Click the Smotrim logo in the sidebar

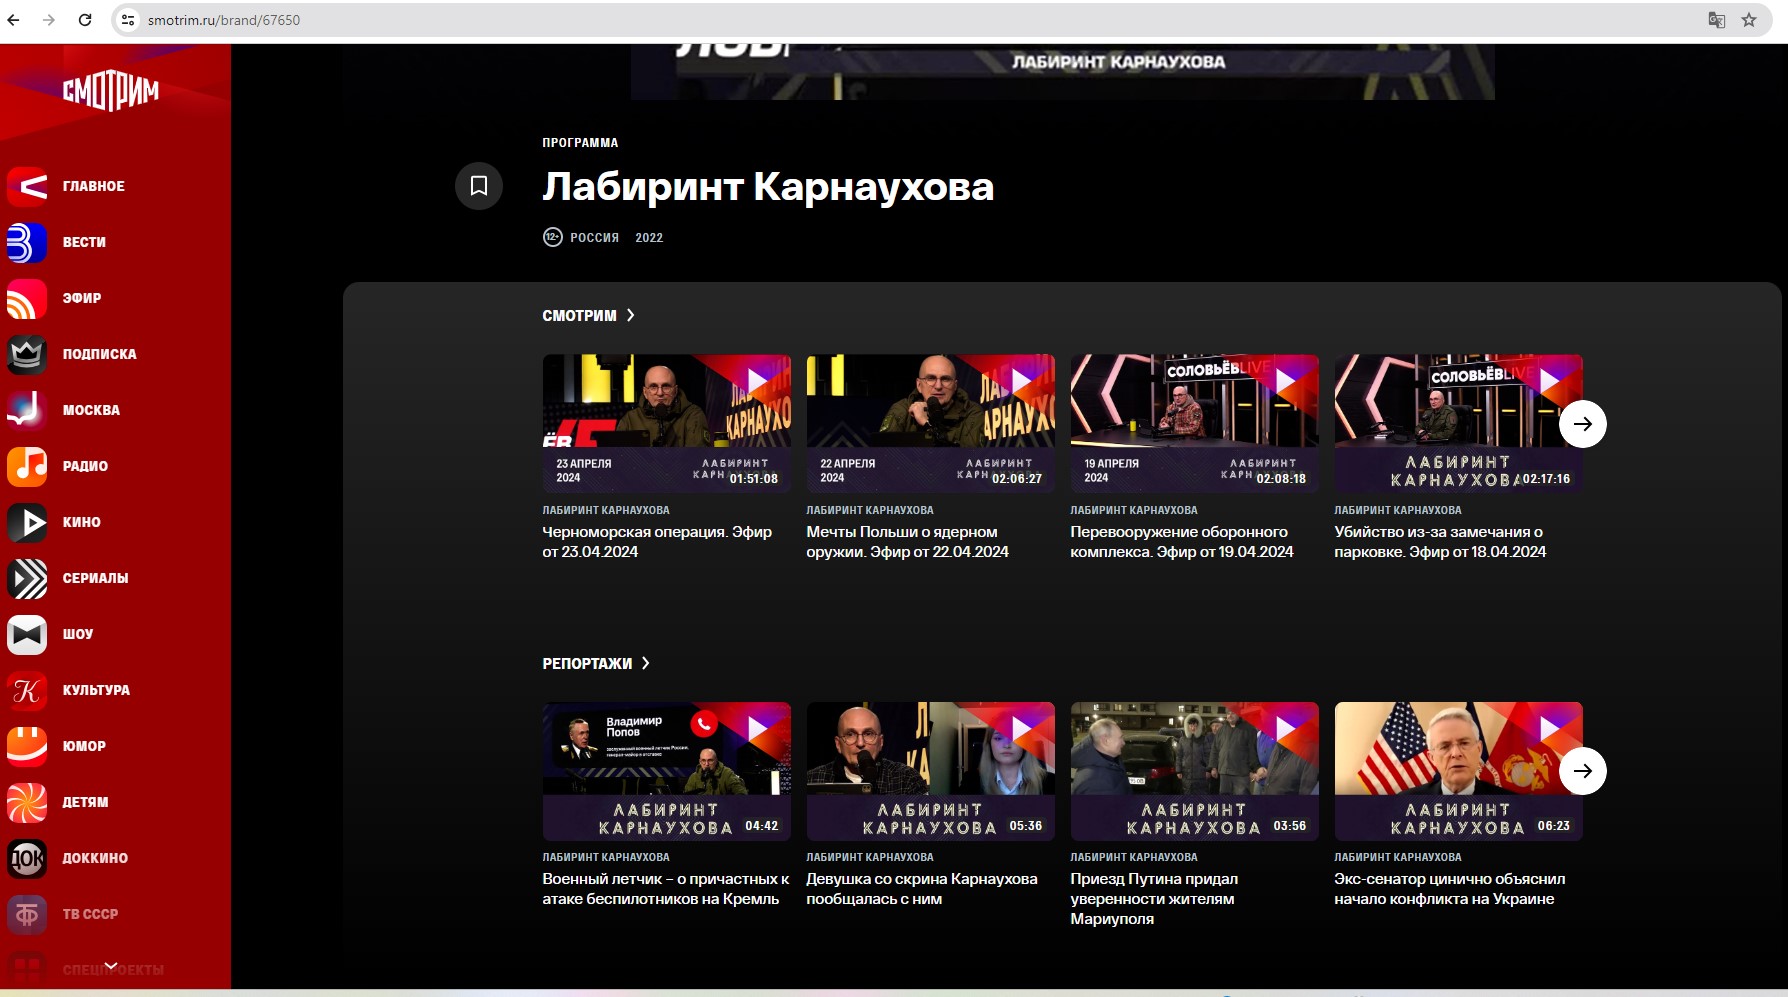(x=111, y=91)
